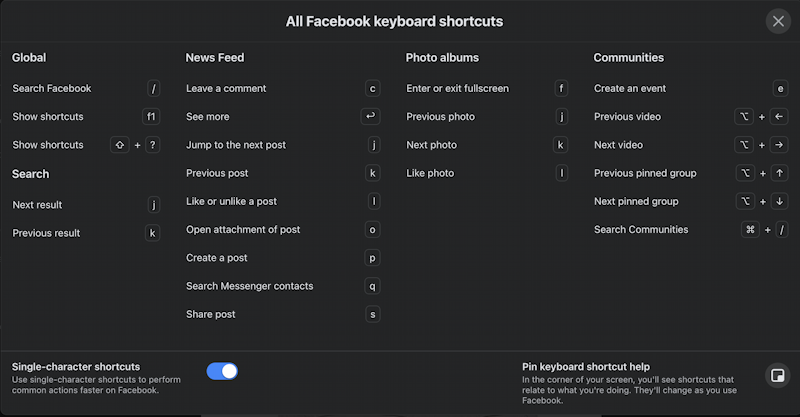Click the down arrow key for Next pinned group
Image resolution: width=800 pixels, height=417 pixels.
pyautogui.click(x=780, y=202)
